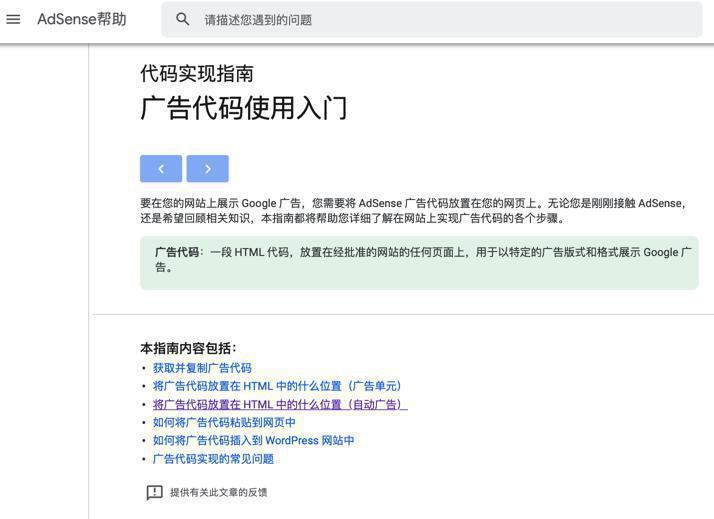Image resolution: width=714 pixels, height=519 pixels.
Task: Open the HTML 广告单元 placement link
Action: 277,386
